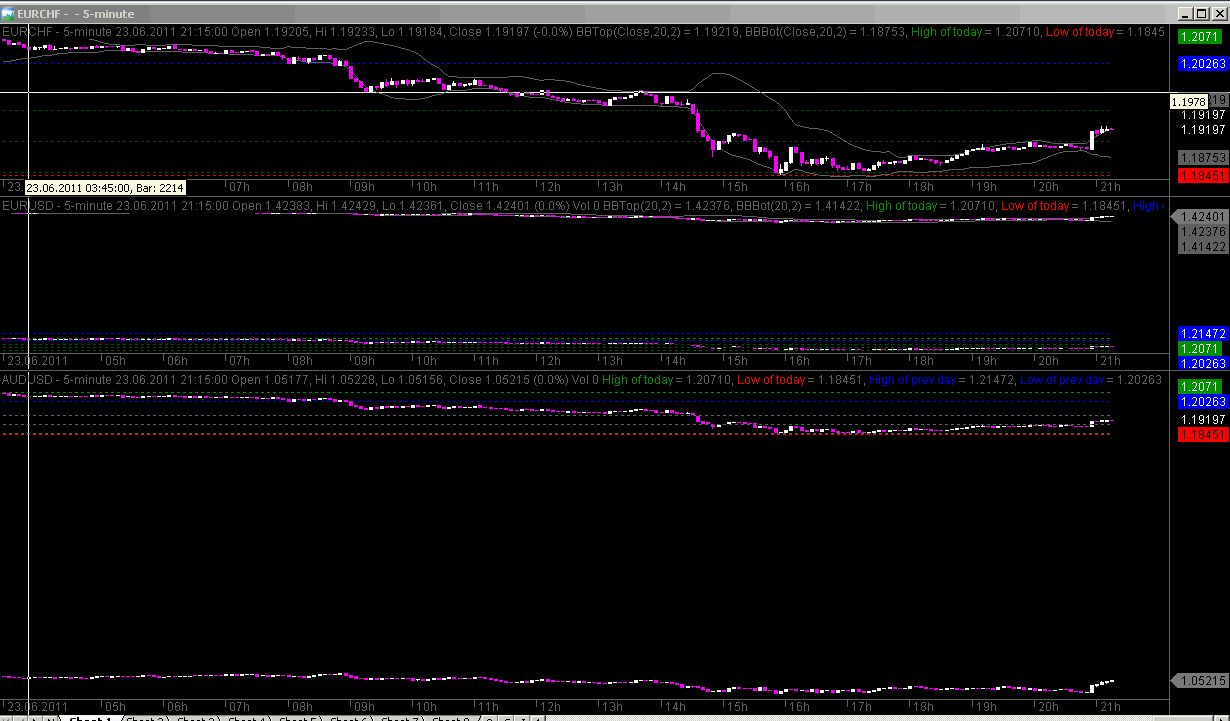Click the 14h time label in EURCHF pane
1230x721 pixels.
(x=676, y=187)
